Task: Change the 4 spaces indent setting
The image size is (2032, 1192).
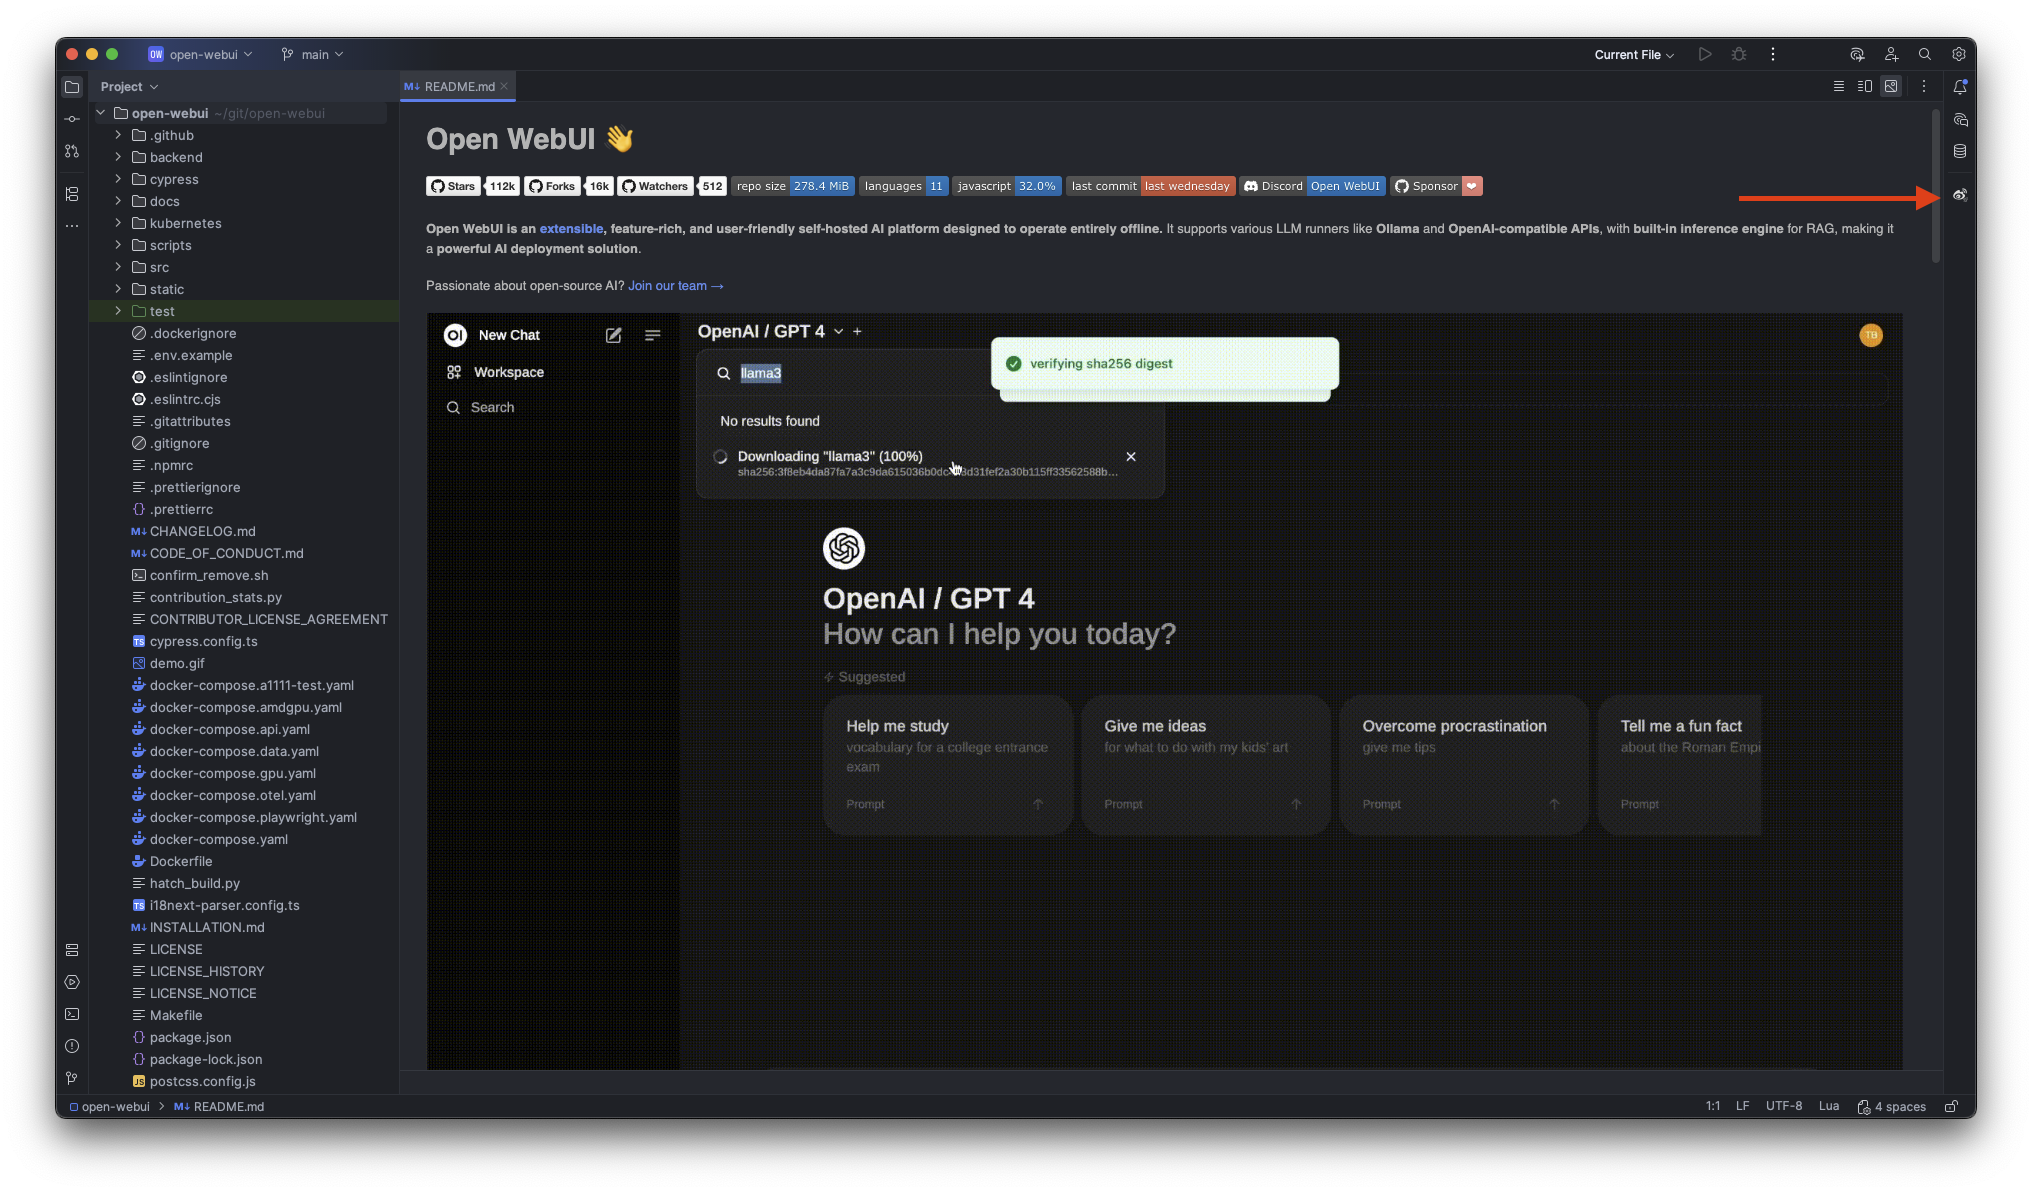Action: pyautogui.click(x=1892, y=1106)
